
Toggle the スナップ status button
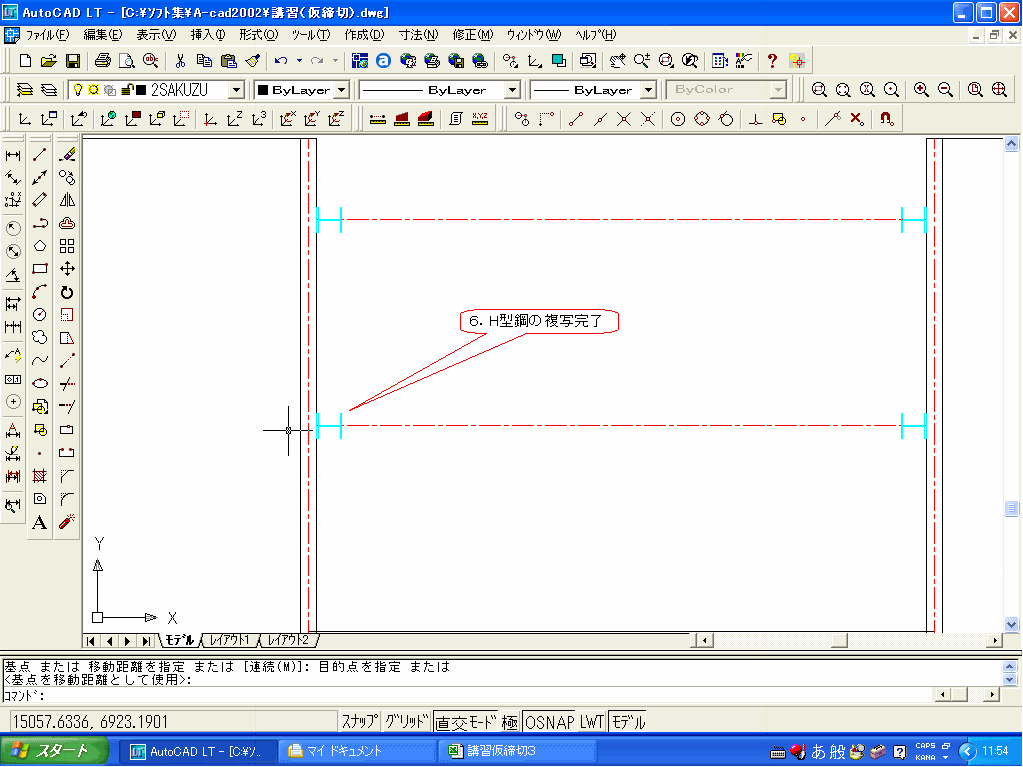point(359,722)
